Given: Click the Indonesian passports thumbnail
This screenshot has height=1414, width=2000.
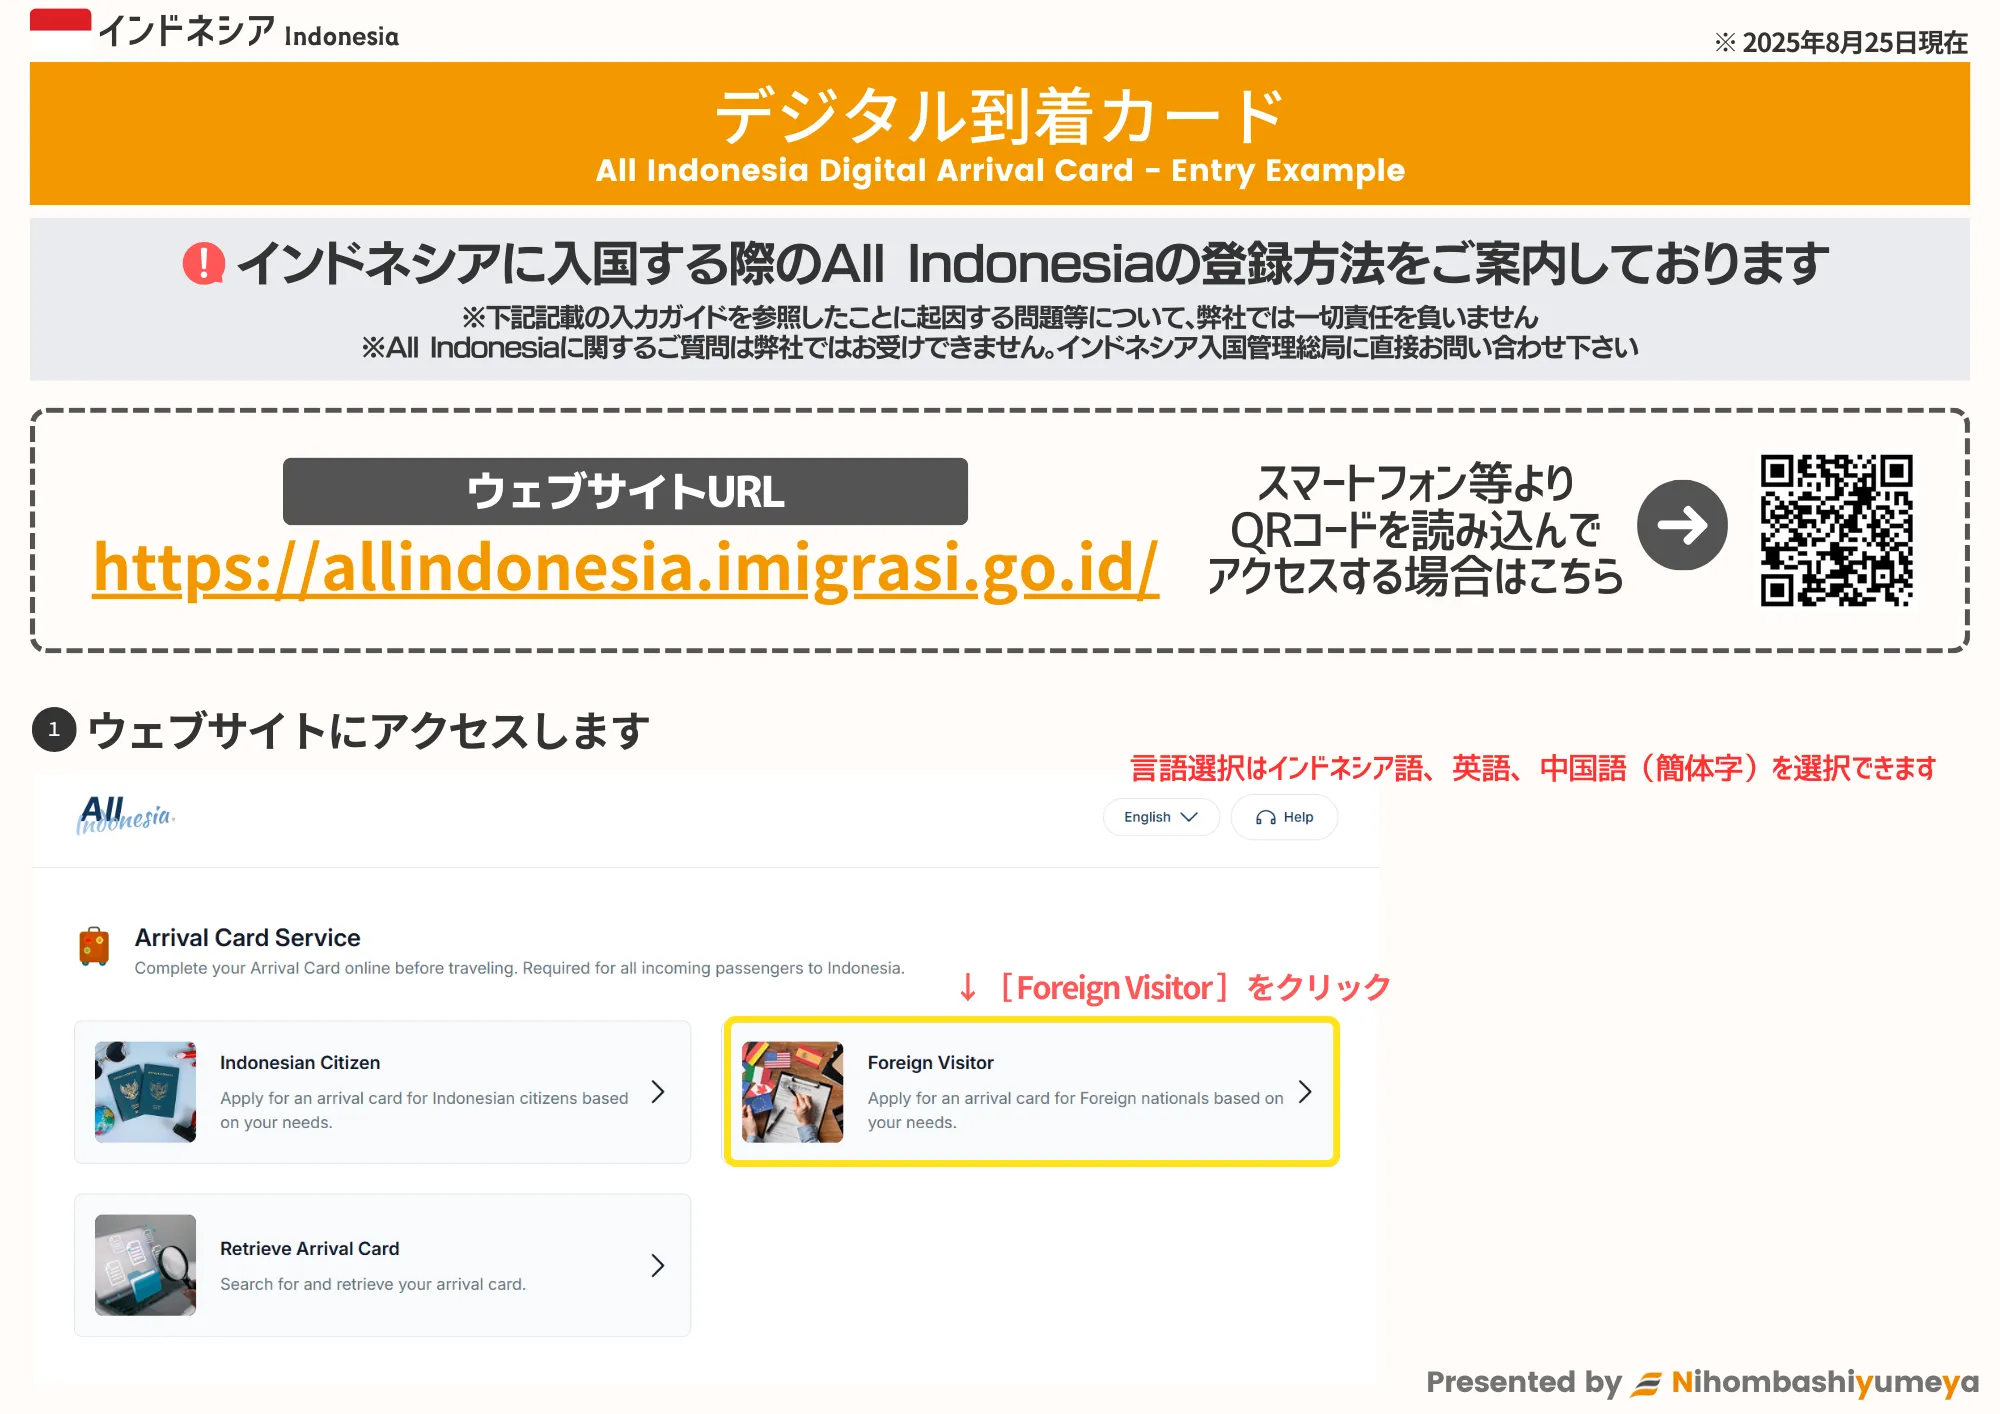Looking at the screenshot, I should click(146, 1091).
